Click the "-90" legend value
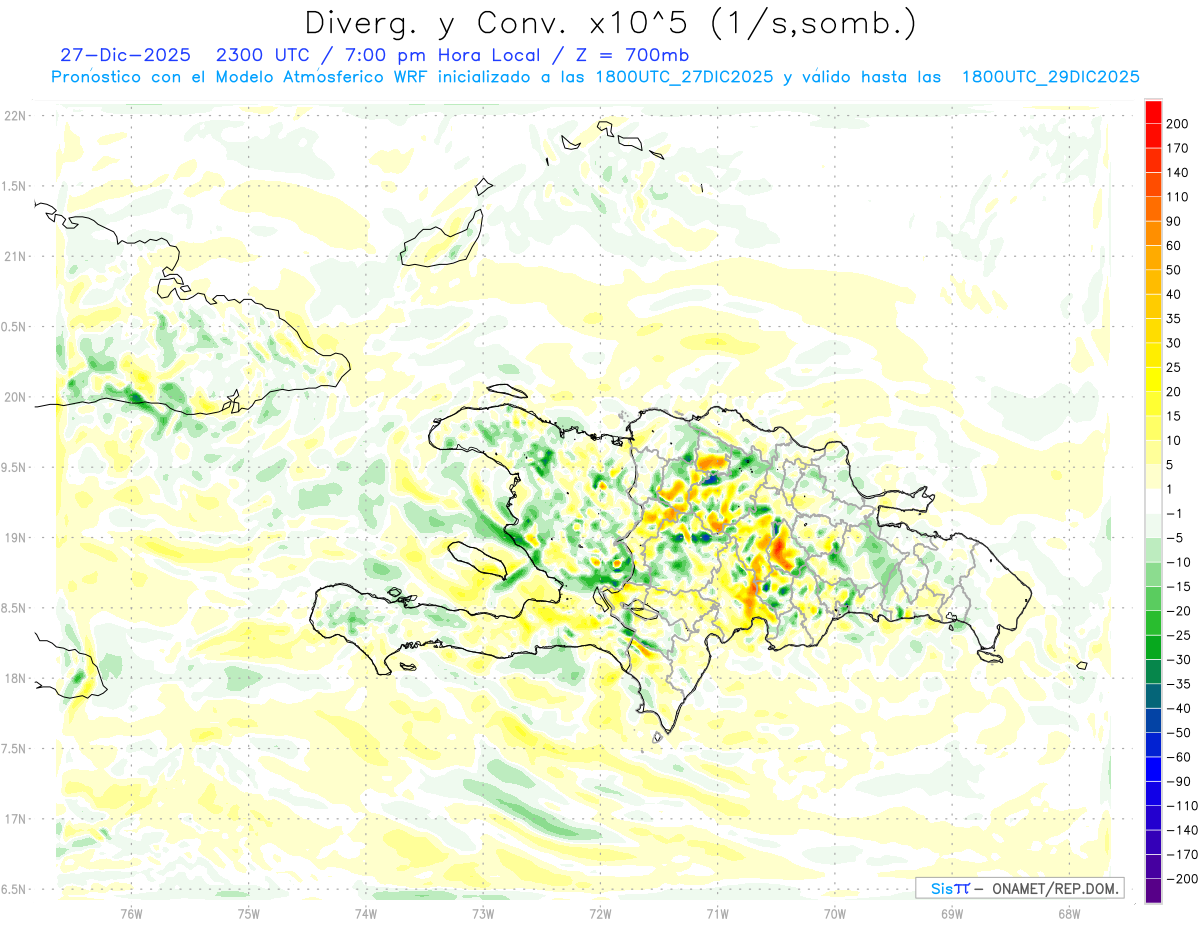The image size is (1200, 927). [x=1180, y=782]
